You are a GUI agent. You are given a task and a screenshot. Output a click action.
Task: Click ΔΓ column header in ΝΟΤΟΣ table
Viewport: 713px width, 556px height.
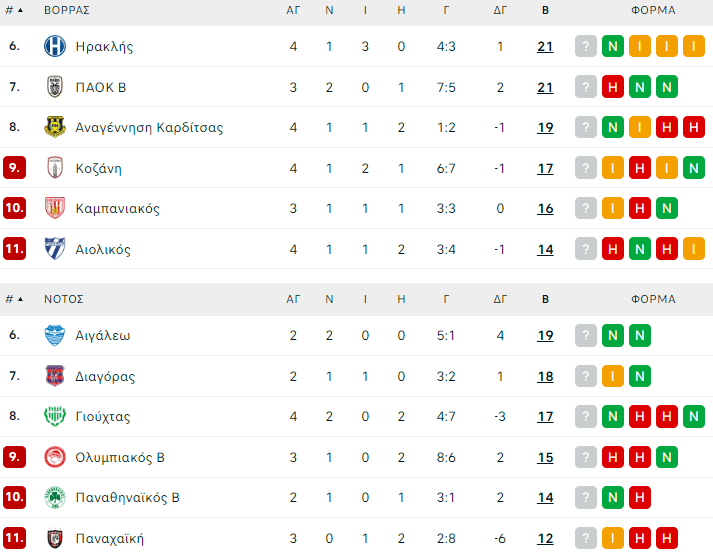[x=501, y=299]
